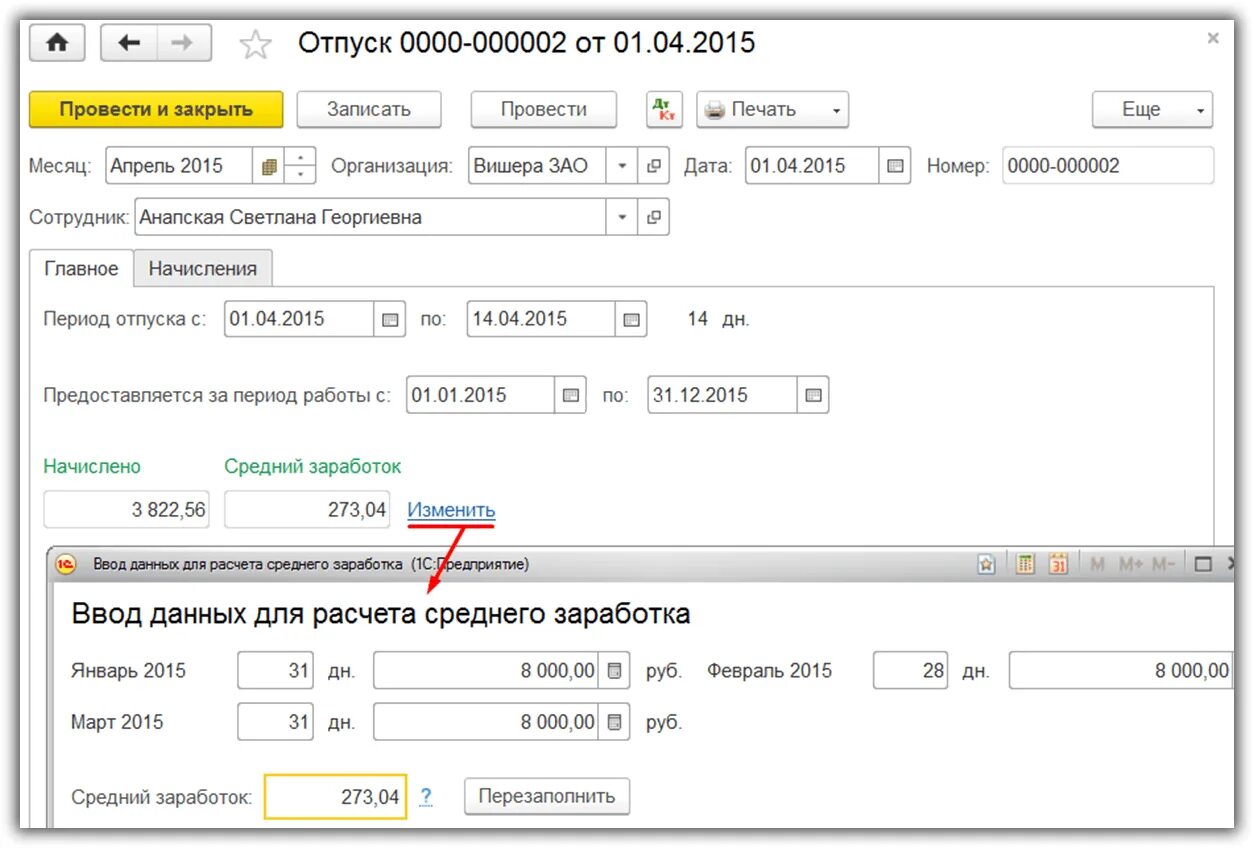Edit Февраль 2015 days field
Viewport: 1254px width, 848px height.
910,671
